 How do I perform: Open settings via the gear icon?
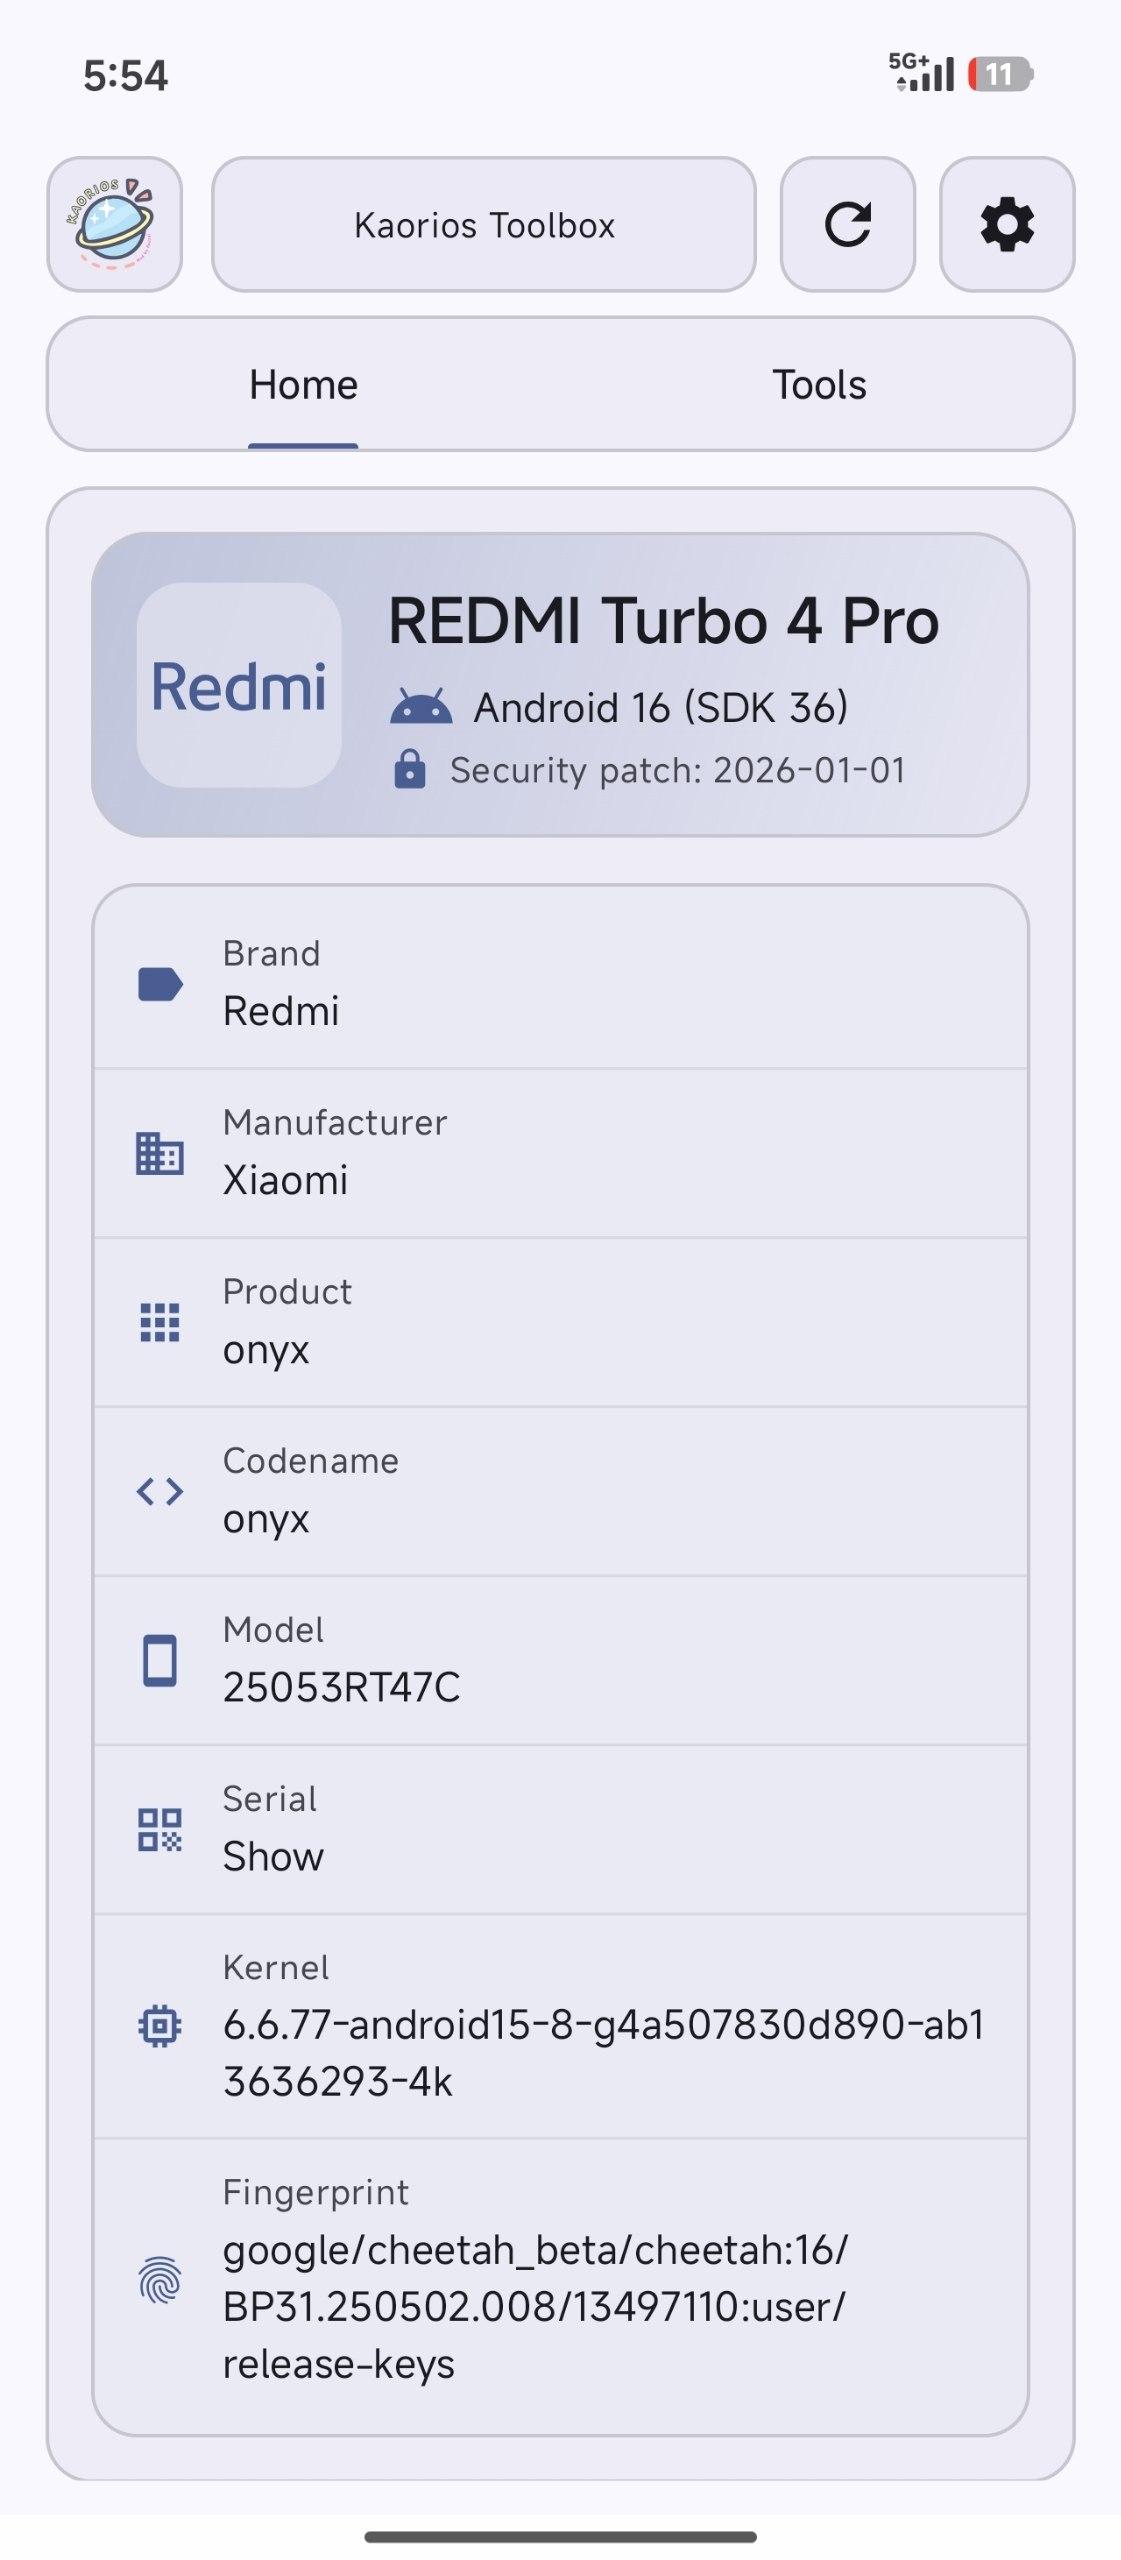click(x=1006, y=224)
